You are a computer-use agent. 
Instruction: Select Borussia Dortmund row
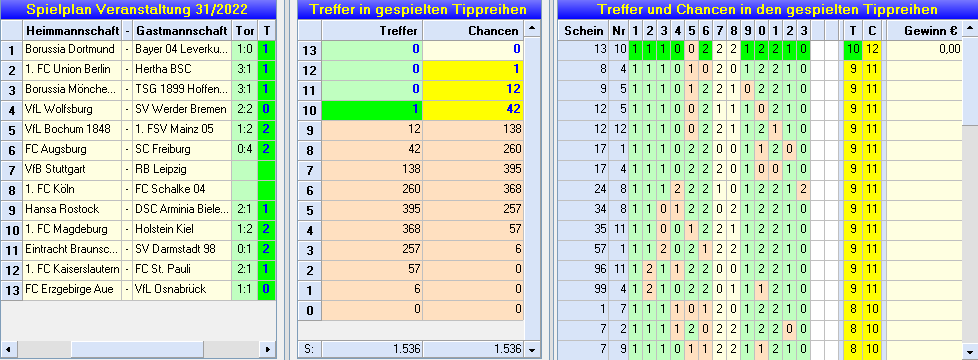pyautogui.click(x=138, y=50)
